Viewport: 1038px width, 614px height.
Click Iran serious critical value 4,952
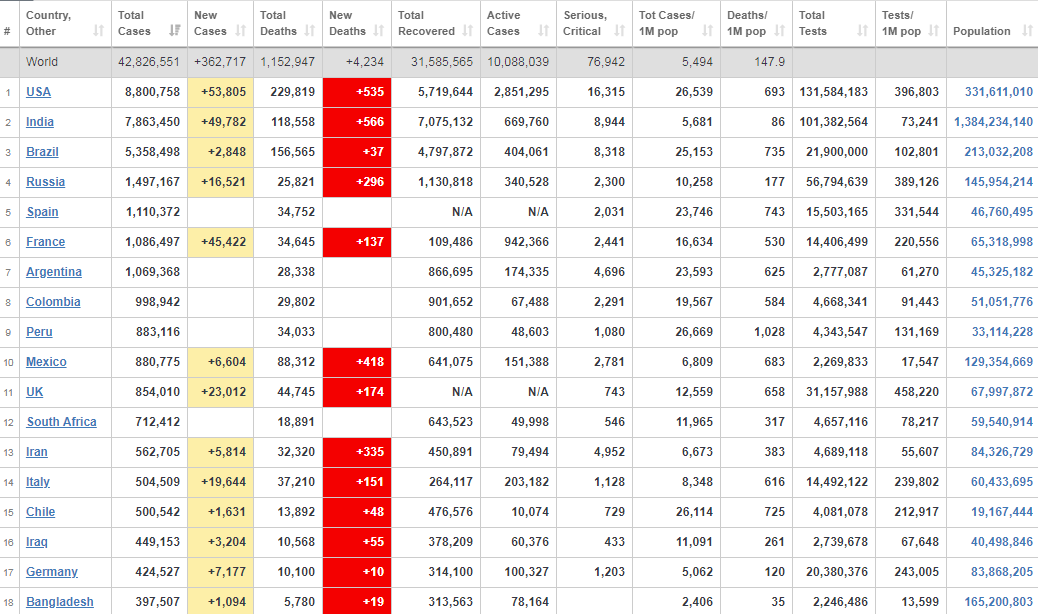coord(610,452)
